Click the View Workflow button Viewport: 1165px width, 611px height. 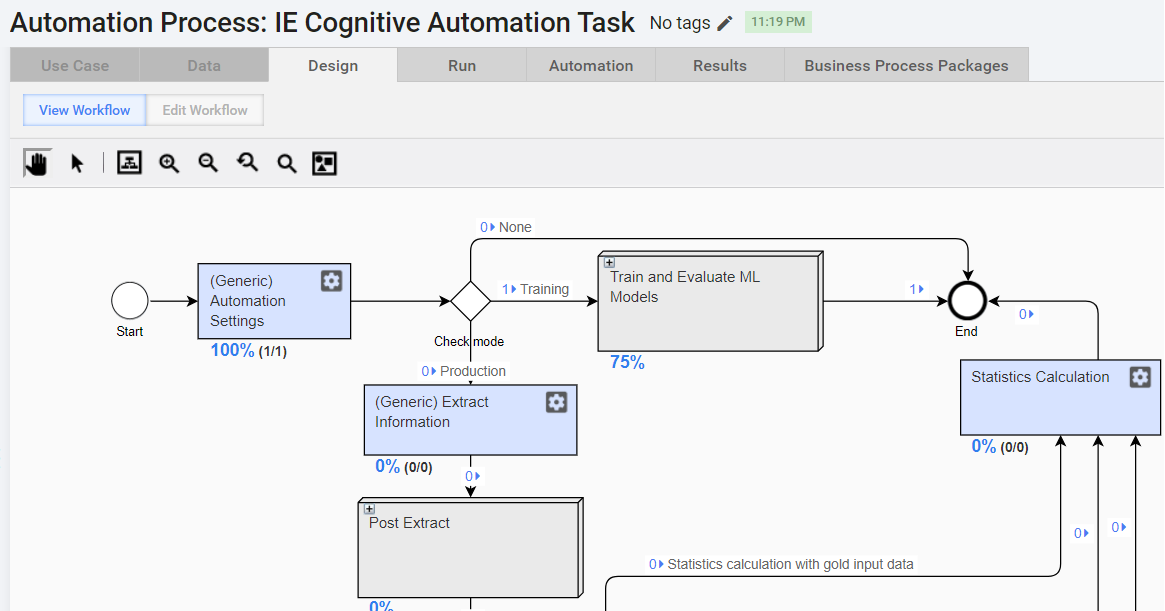click(x=85, y=110)
